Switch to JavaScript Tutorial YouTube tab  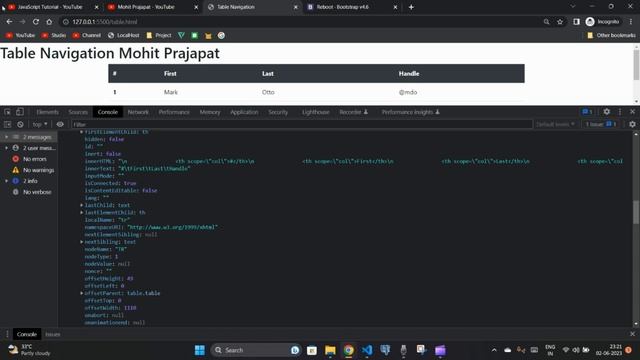point(51,7)
